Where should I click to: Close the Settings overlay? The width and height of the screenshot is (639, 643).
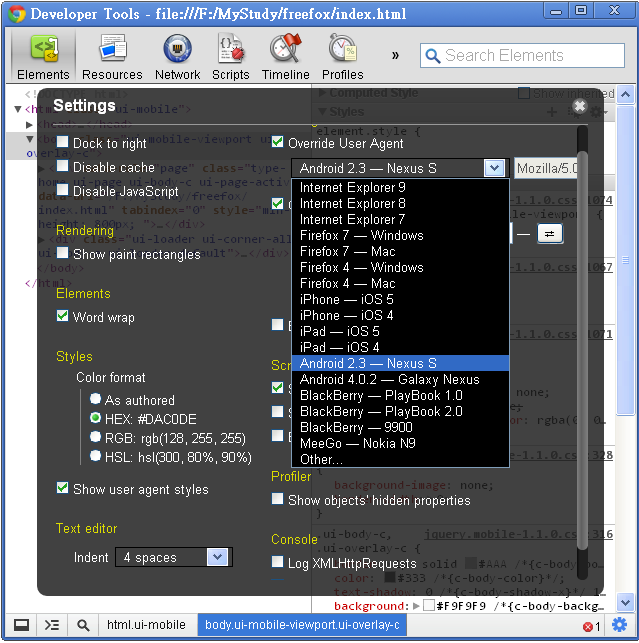[x=580, y=106]
